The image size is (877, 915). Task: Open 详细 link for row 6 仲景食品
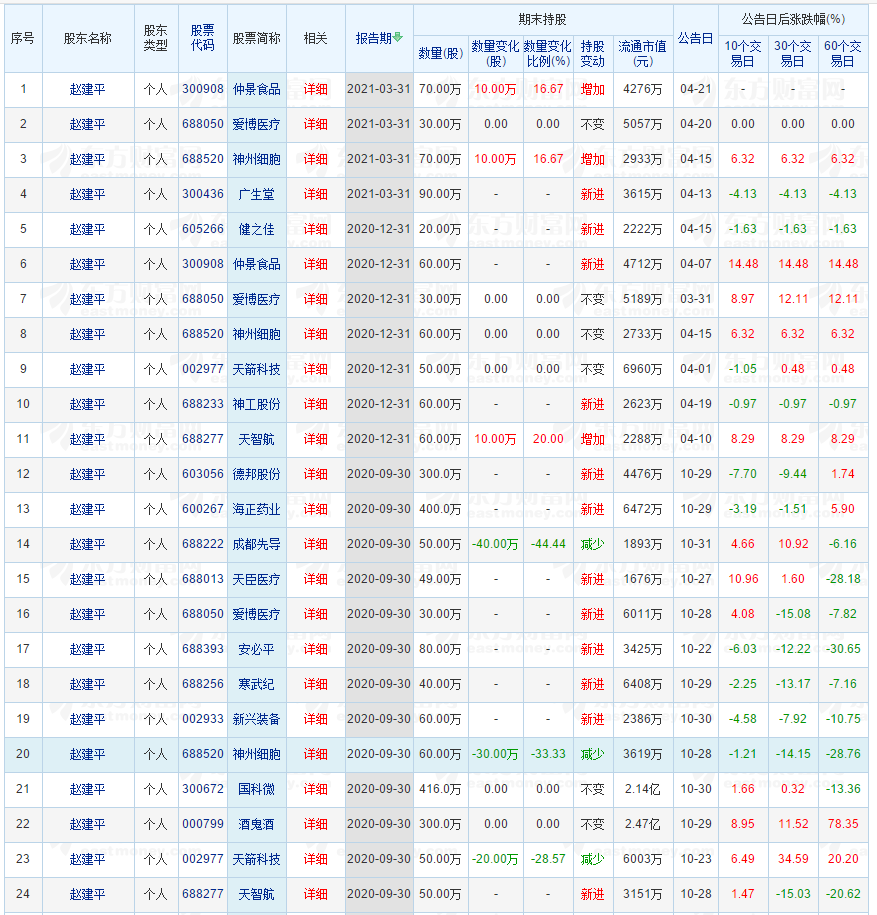pyautogui.click(x=315, y=264)
